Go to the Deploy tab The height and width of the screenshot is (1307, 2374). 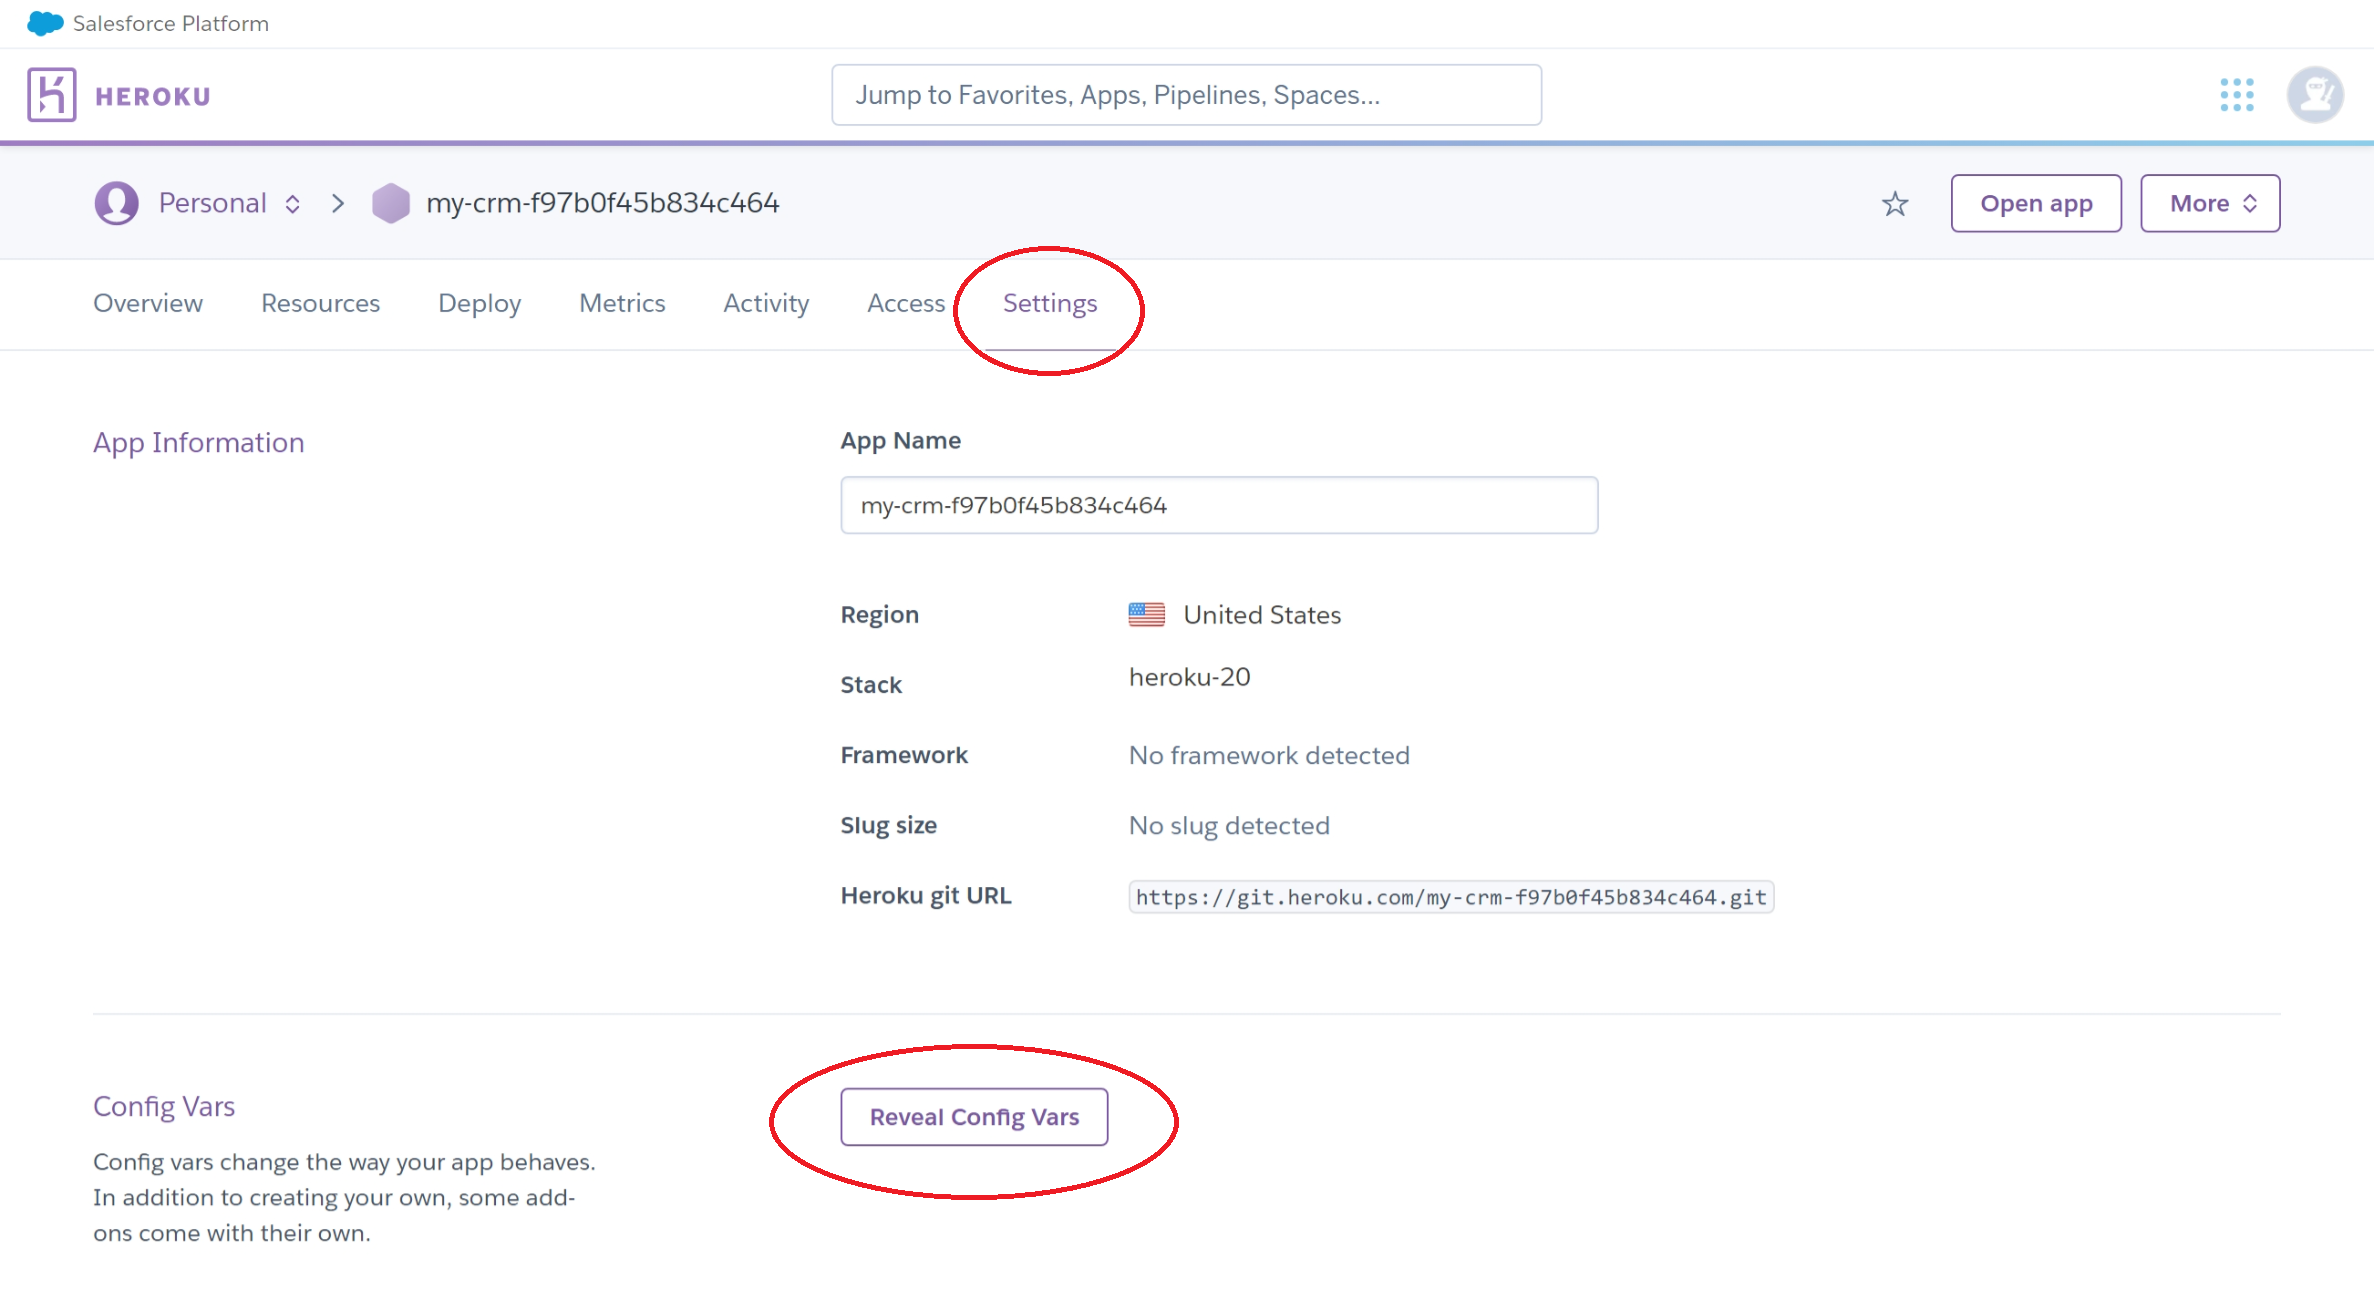(479, 303)
